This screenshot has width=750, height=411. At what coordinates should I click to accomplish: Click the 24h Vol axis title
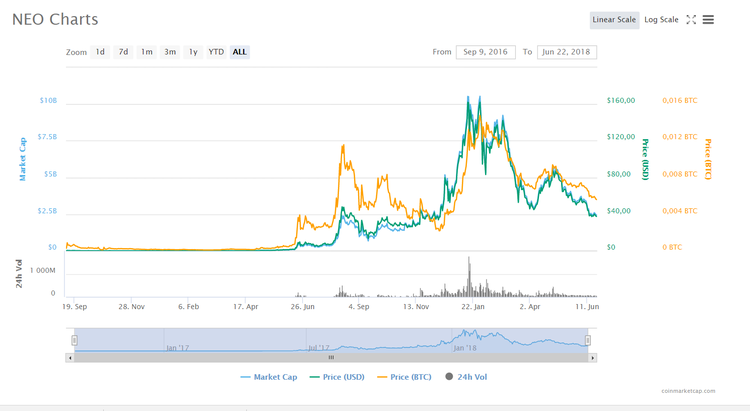click(x=19, y=274)
